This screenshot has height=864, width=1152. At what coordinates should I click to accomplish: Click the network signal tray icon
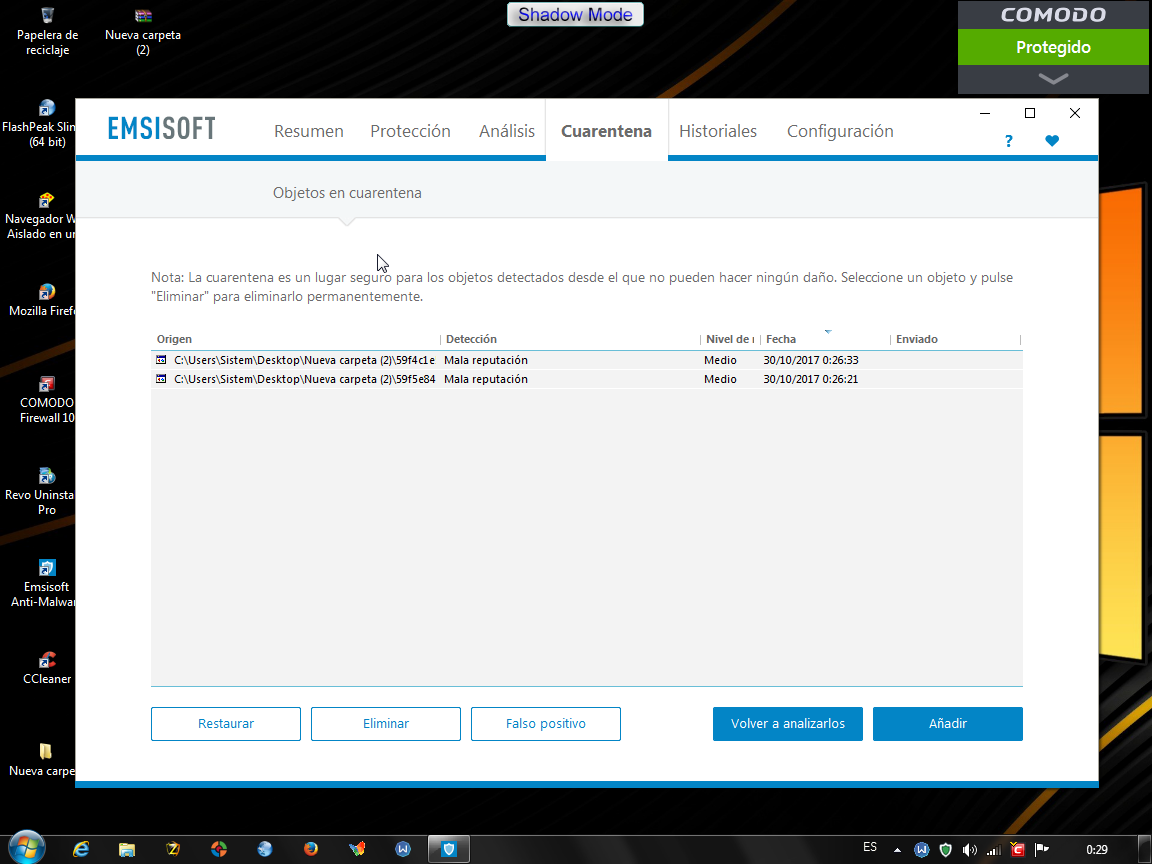point(993,850)
